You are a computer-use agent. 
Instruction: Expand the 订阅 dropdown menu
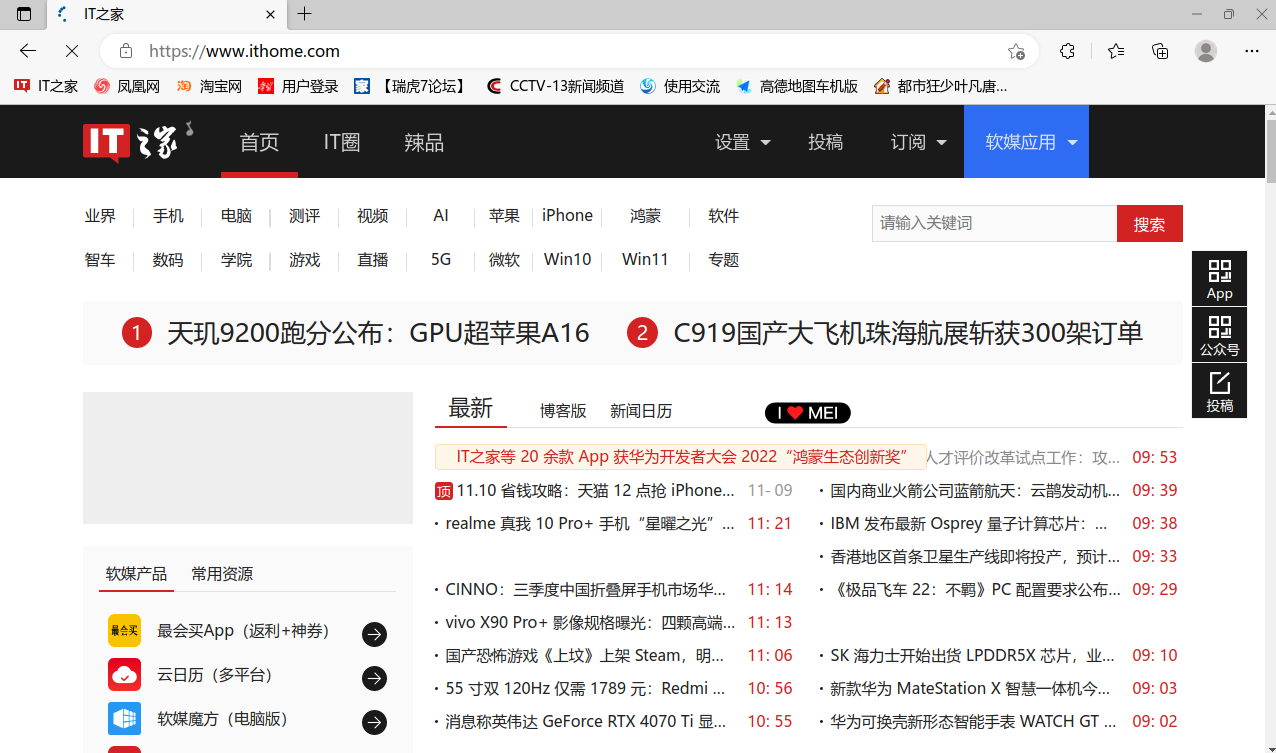[918, 142]
